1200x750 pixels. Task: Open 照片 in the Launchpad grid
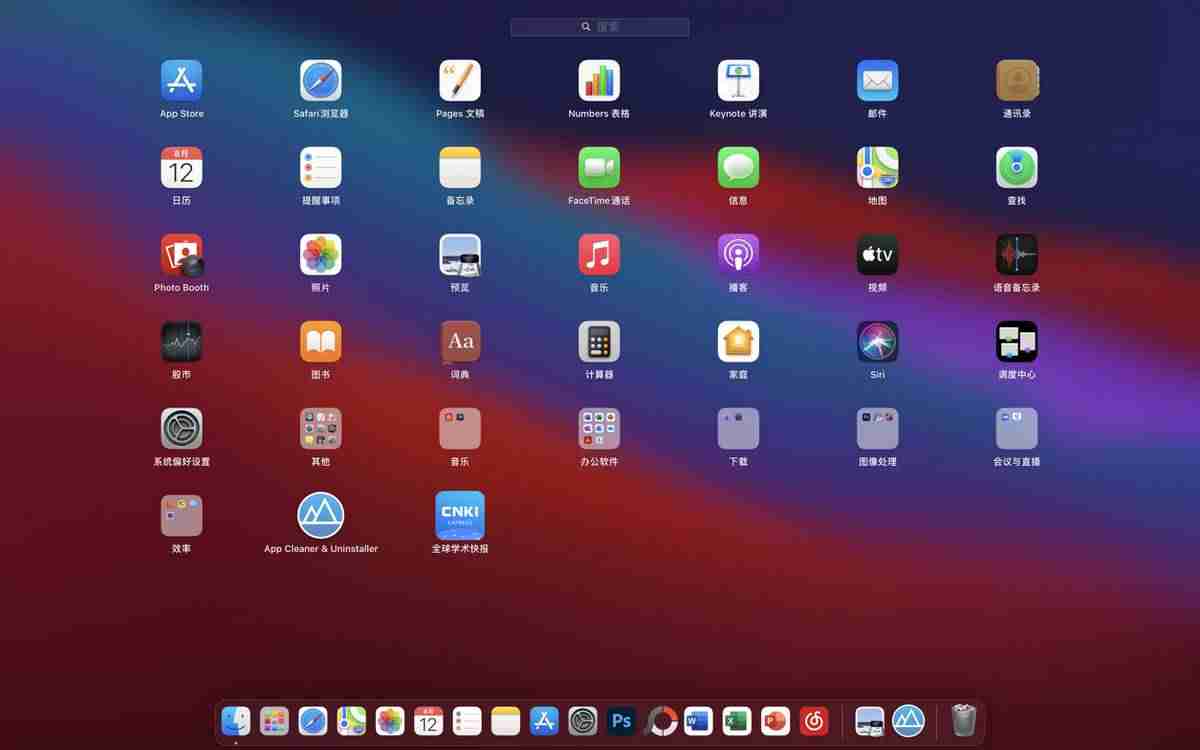[x=321, y=255]
